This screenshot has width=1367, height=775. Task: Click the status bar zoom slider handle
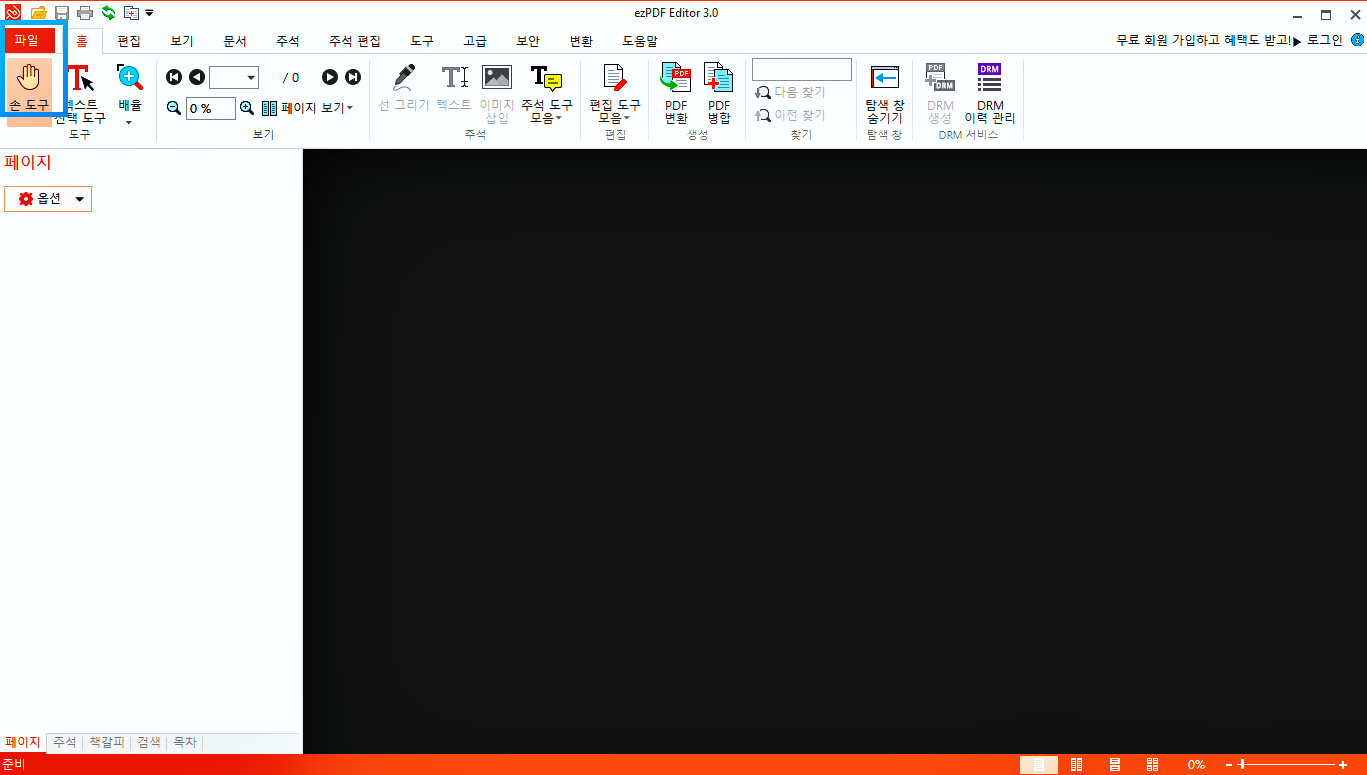pyautogui.click(x=1242, y=765)
